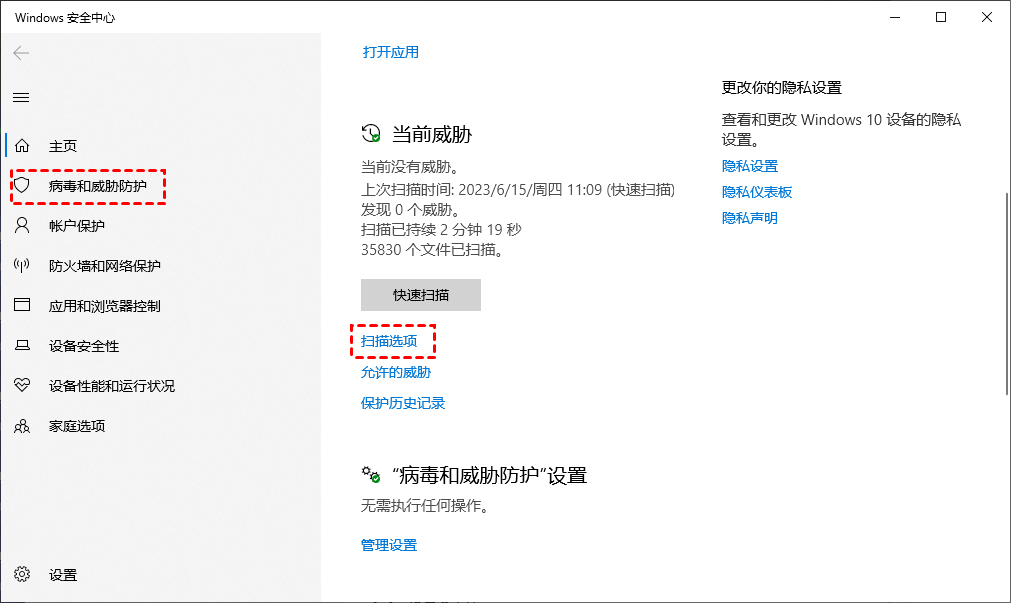Open the 扫描选项 link
Viewport: 1011px width, 603px height.
tap(389, 341)
